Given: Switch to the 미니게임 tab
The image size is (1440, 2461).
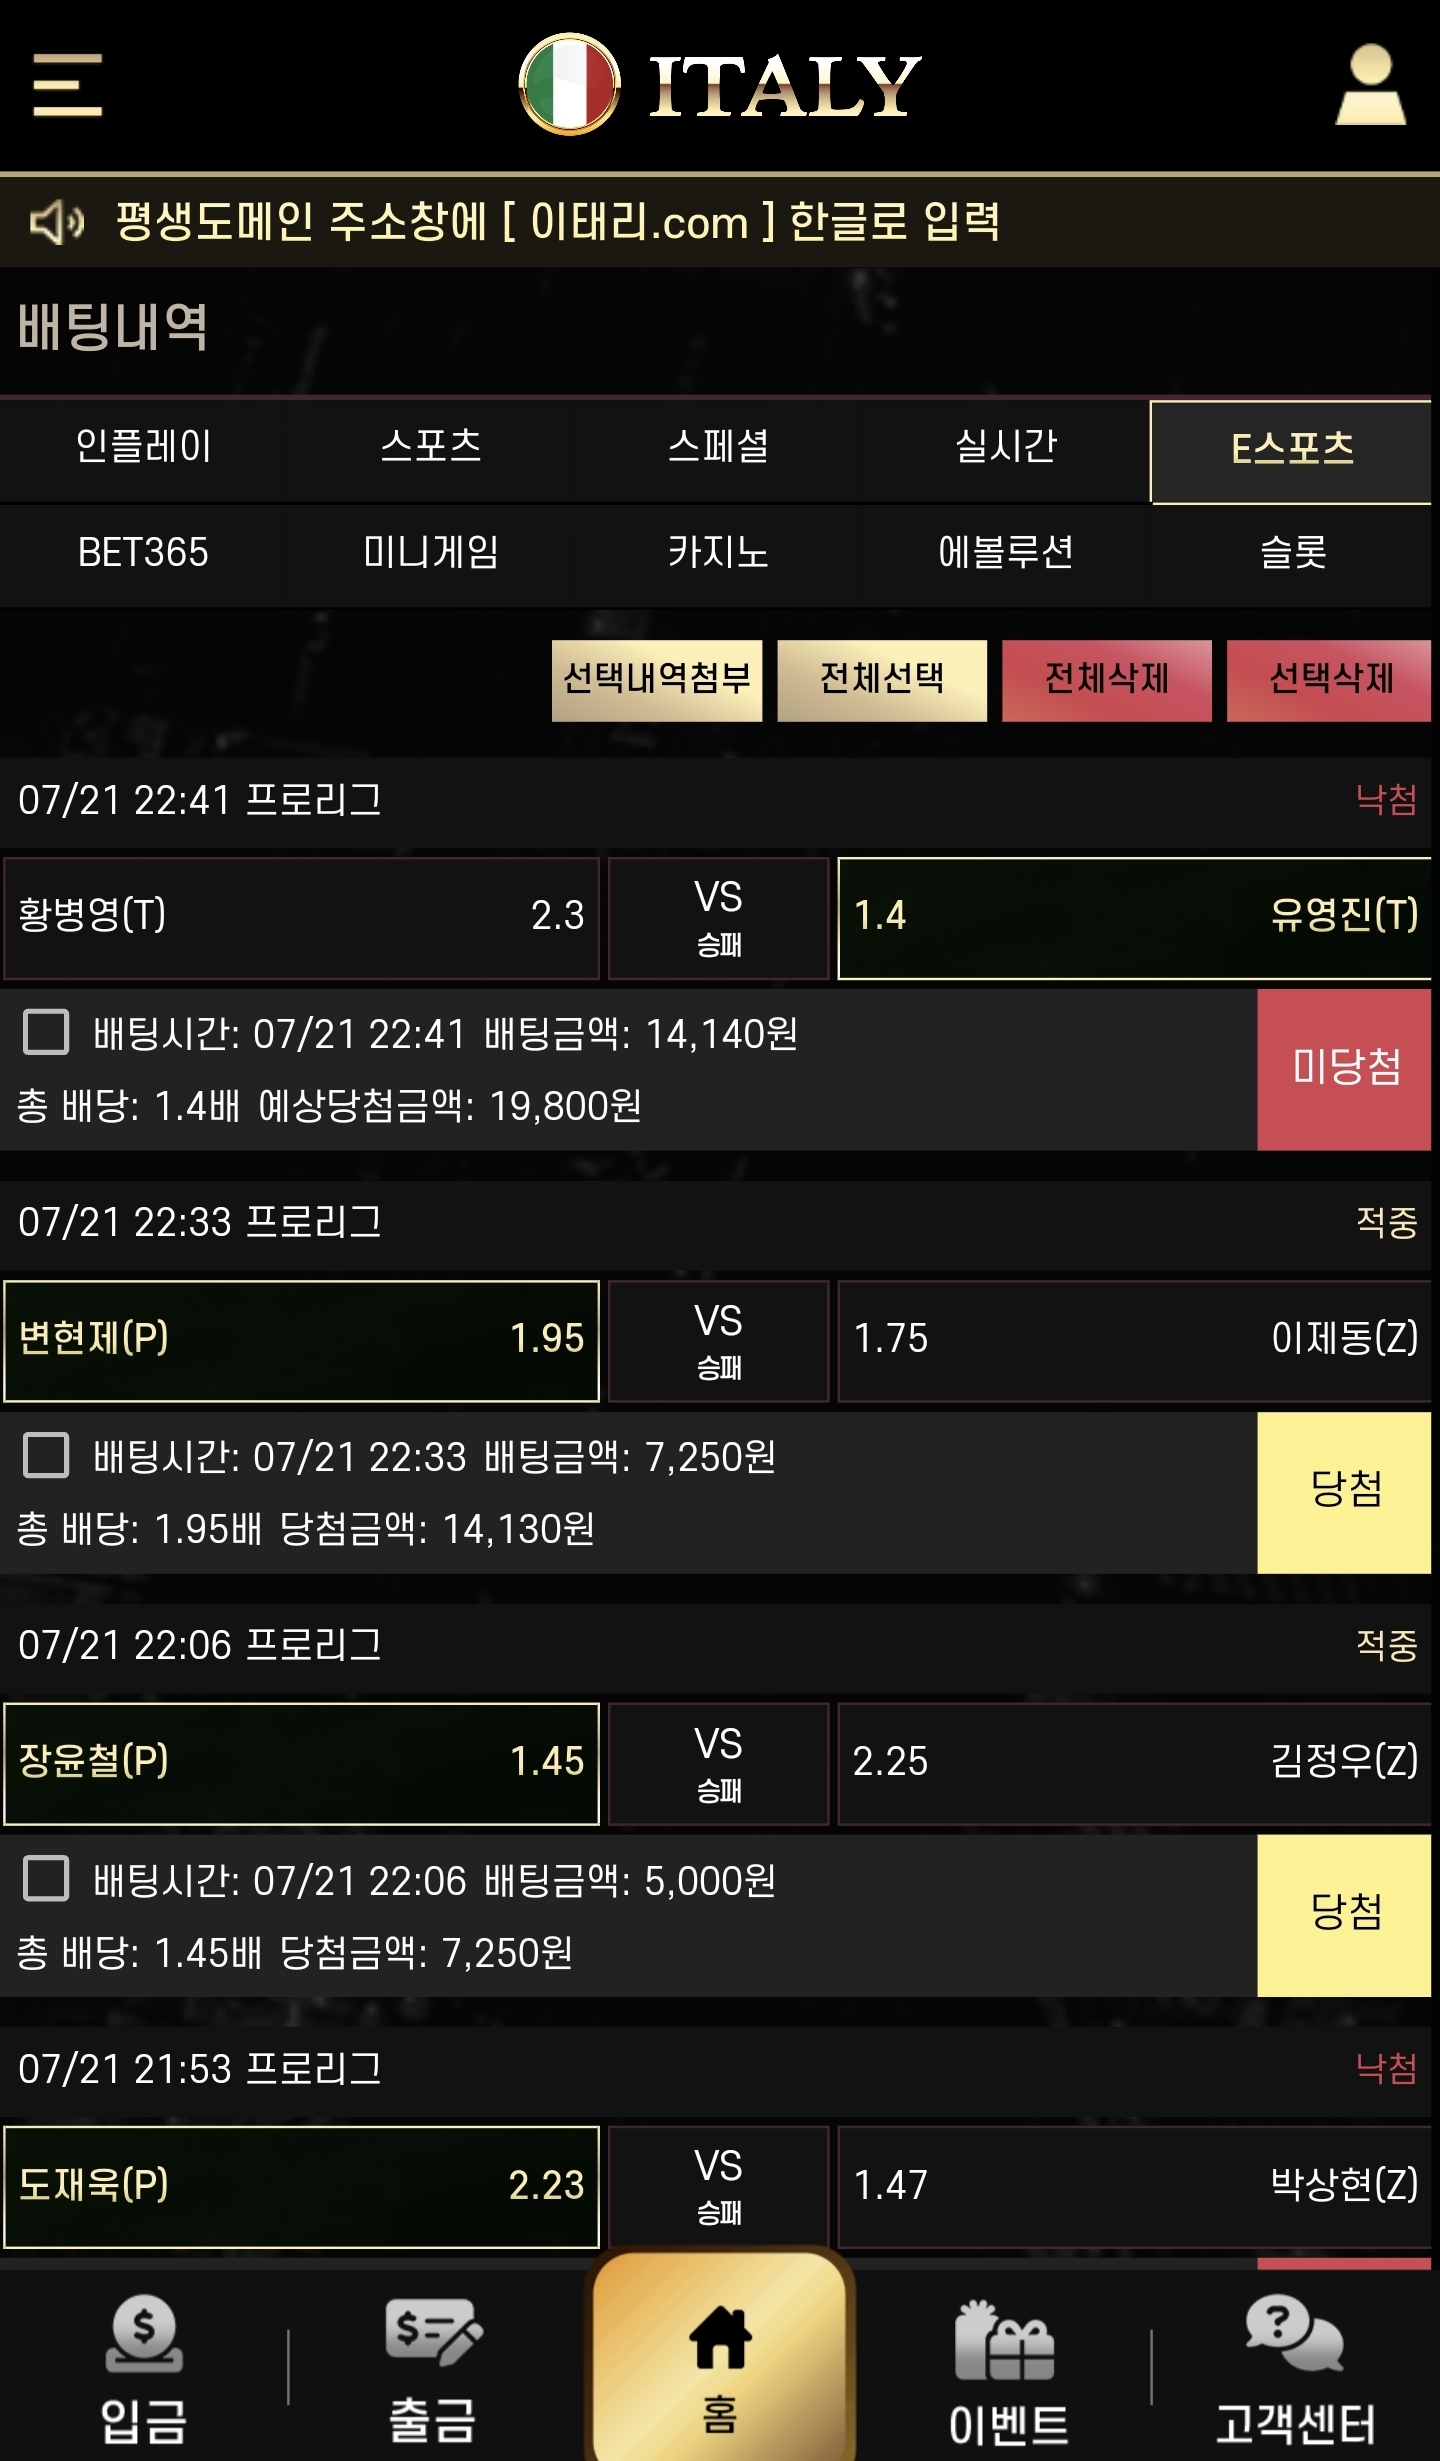Looking at the screenshot, I should (x=431, y=552).
